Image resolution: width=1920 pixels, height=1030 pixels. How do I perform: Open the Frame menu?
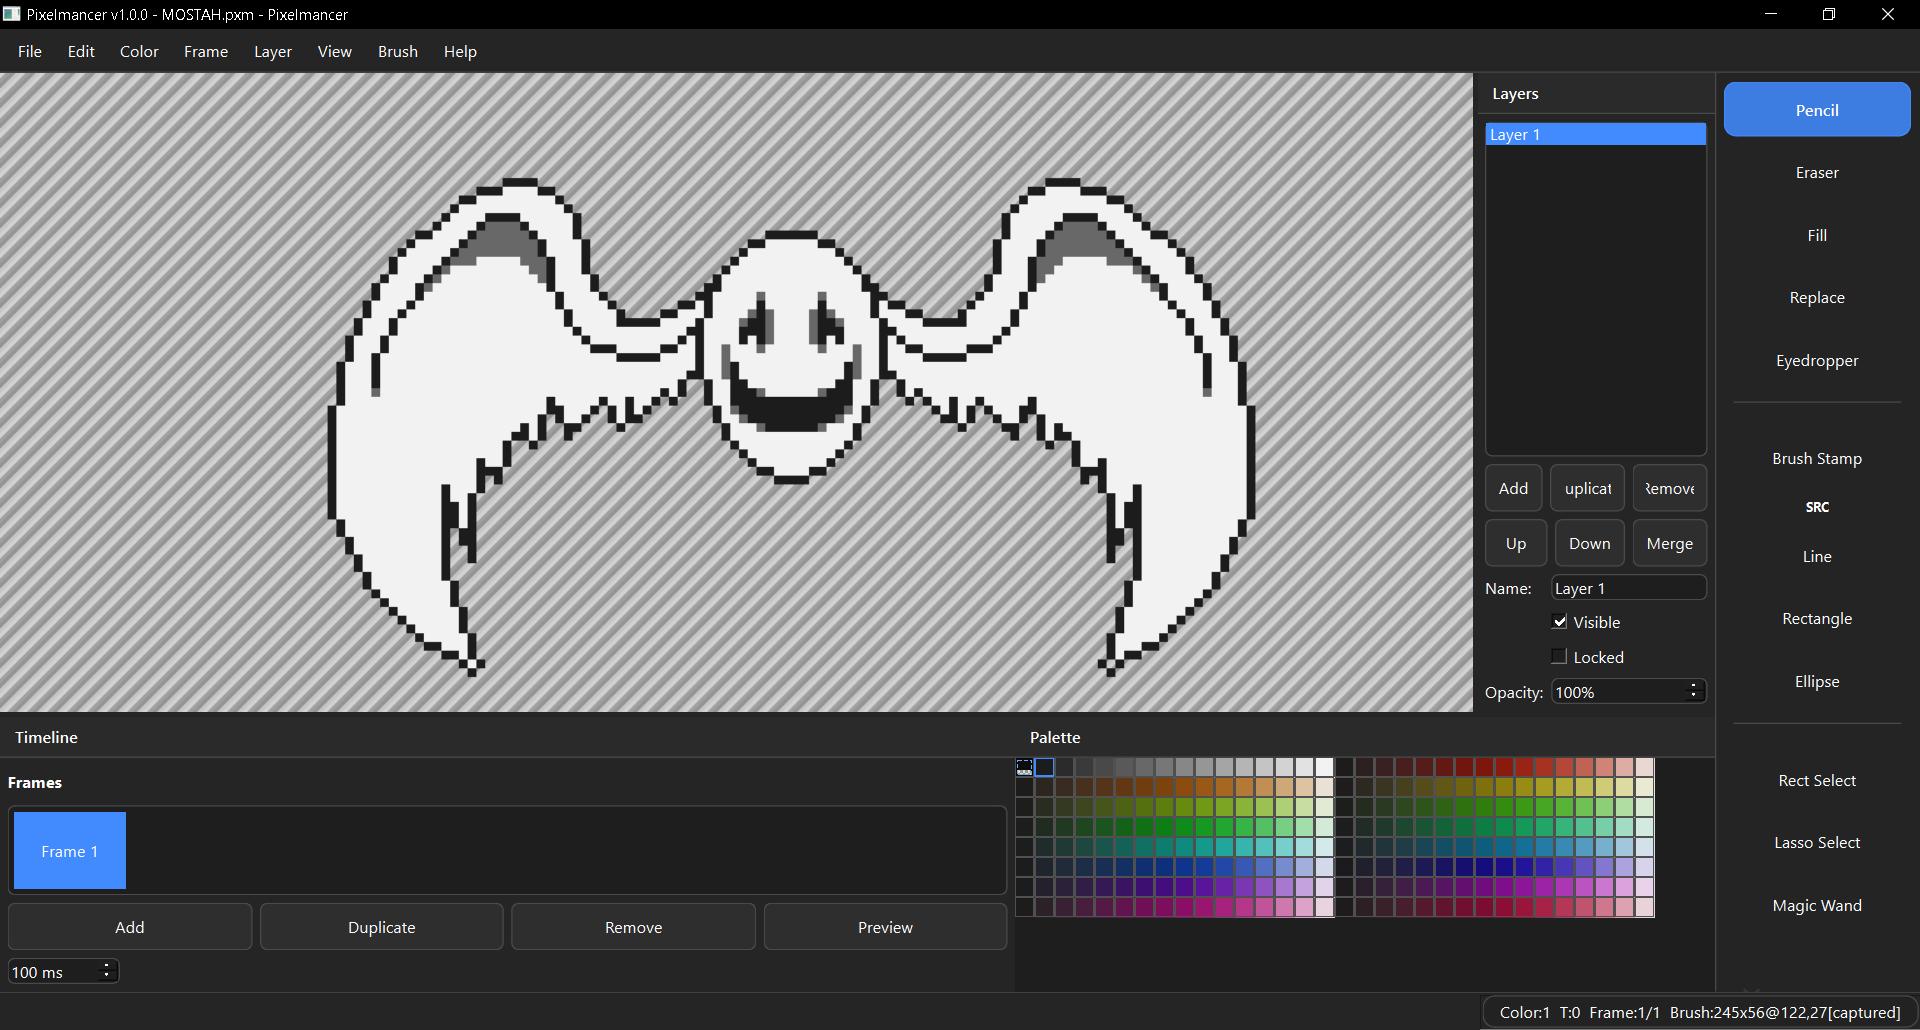pos(206,51)
